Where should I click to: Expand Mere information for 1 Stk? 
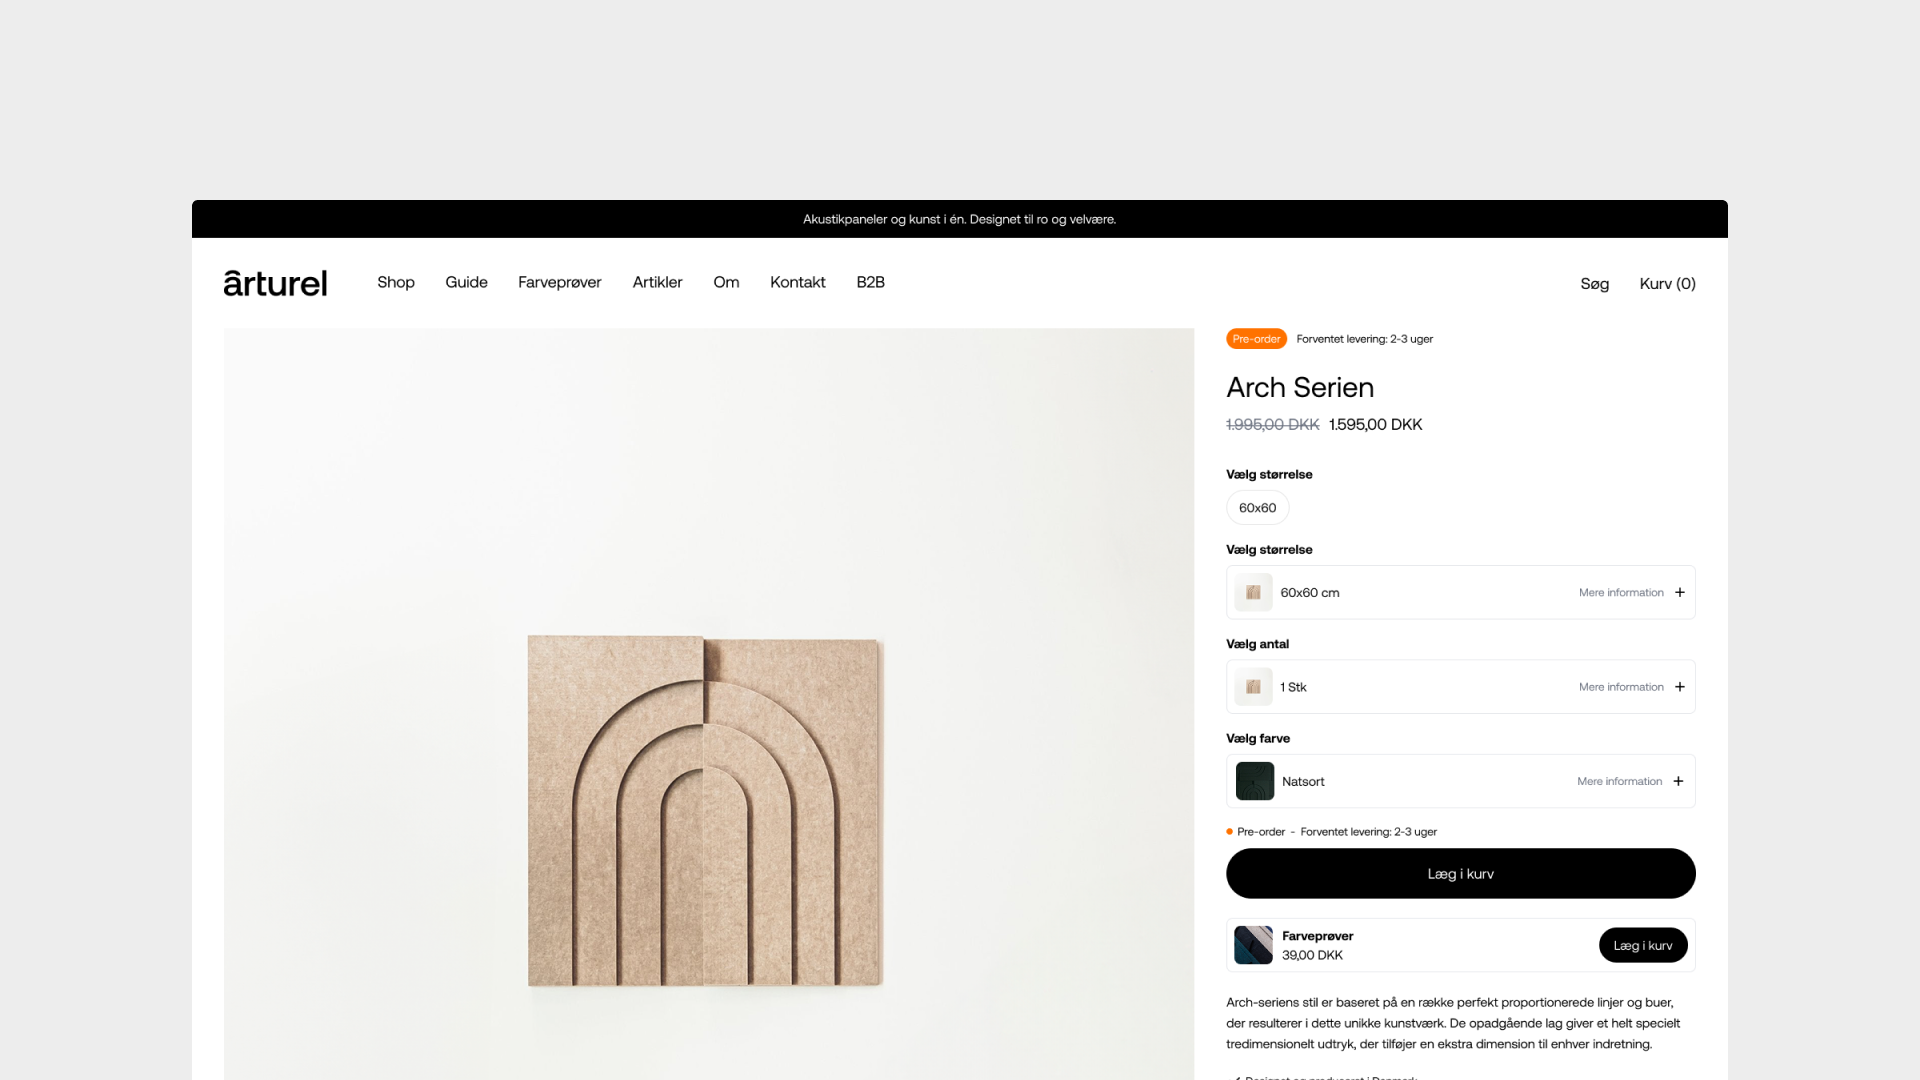click(x=1621, y=687)
